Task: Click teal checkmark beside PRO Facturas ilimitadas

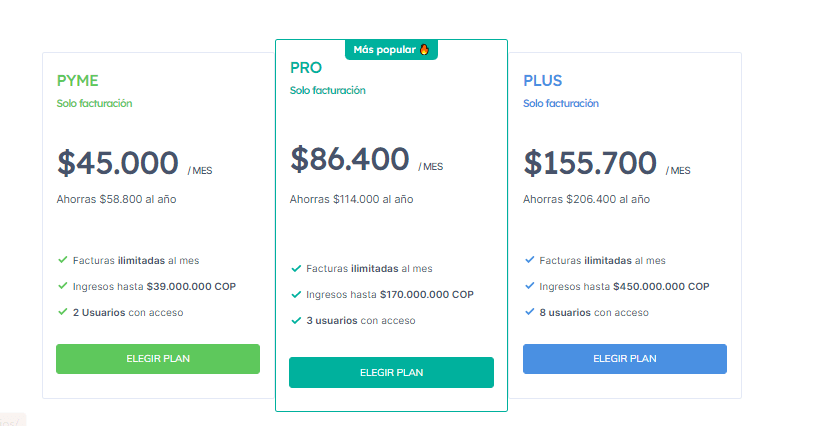Action: [296, 268]
